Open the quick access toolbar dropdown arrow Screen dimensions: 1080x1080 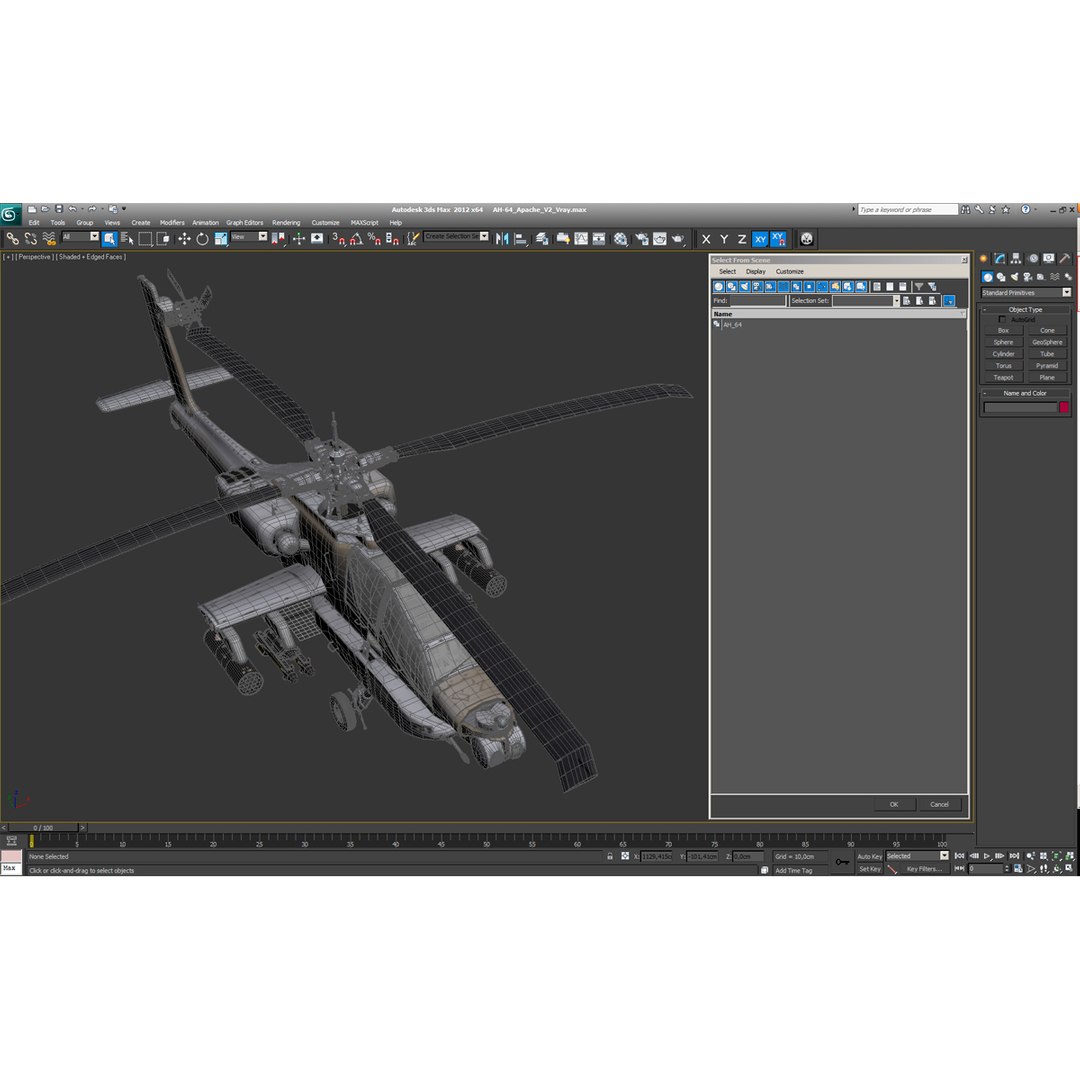[x=124, y=209]
